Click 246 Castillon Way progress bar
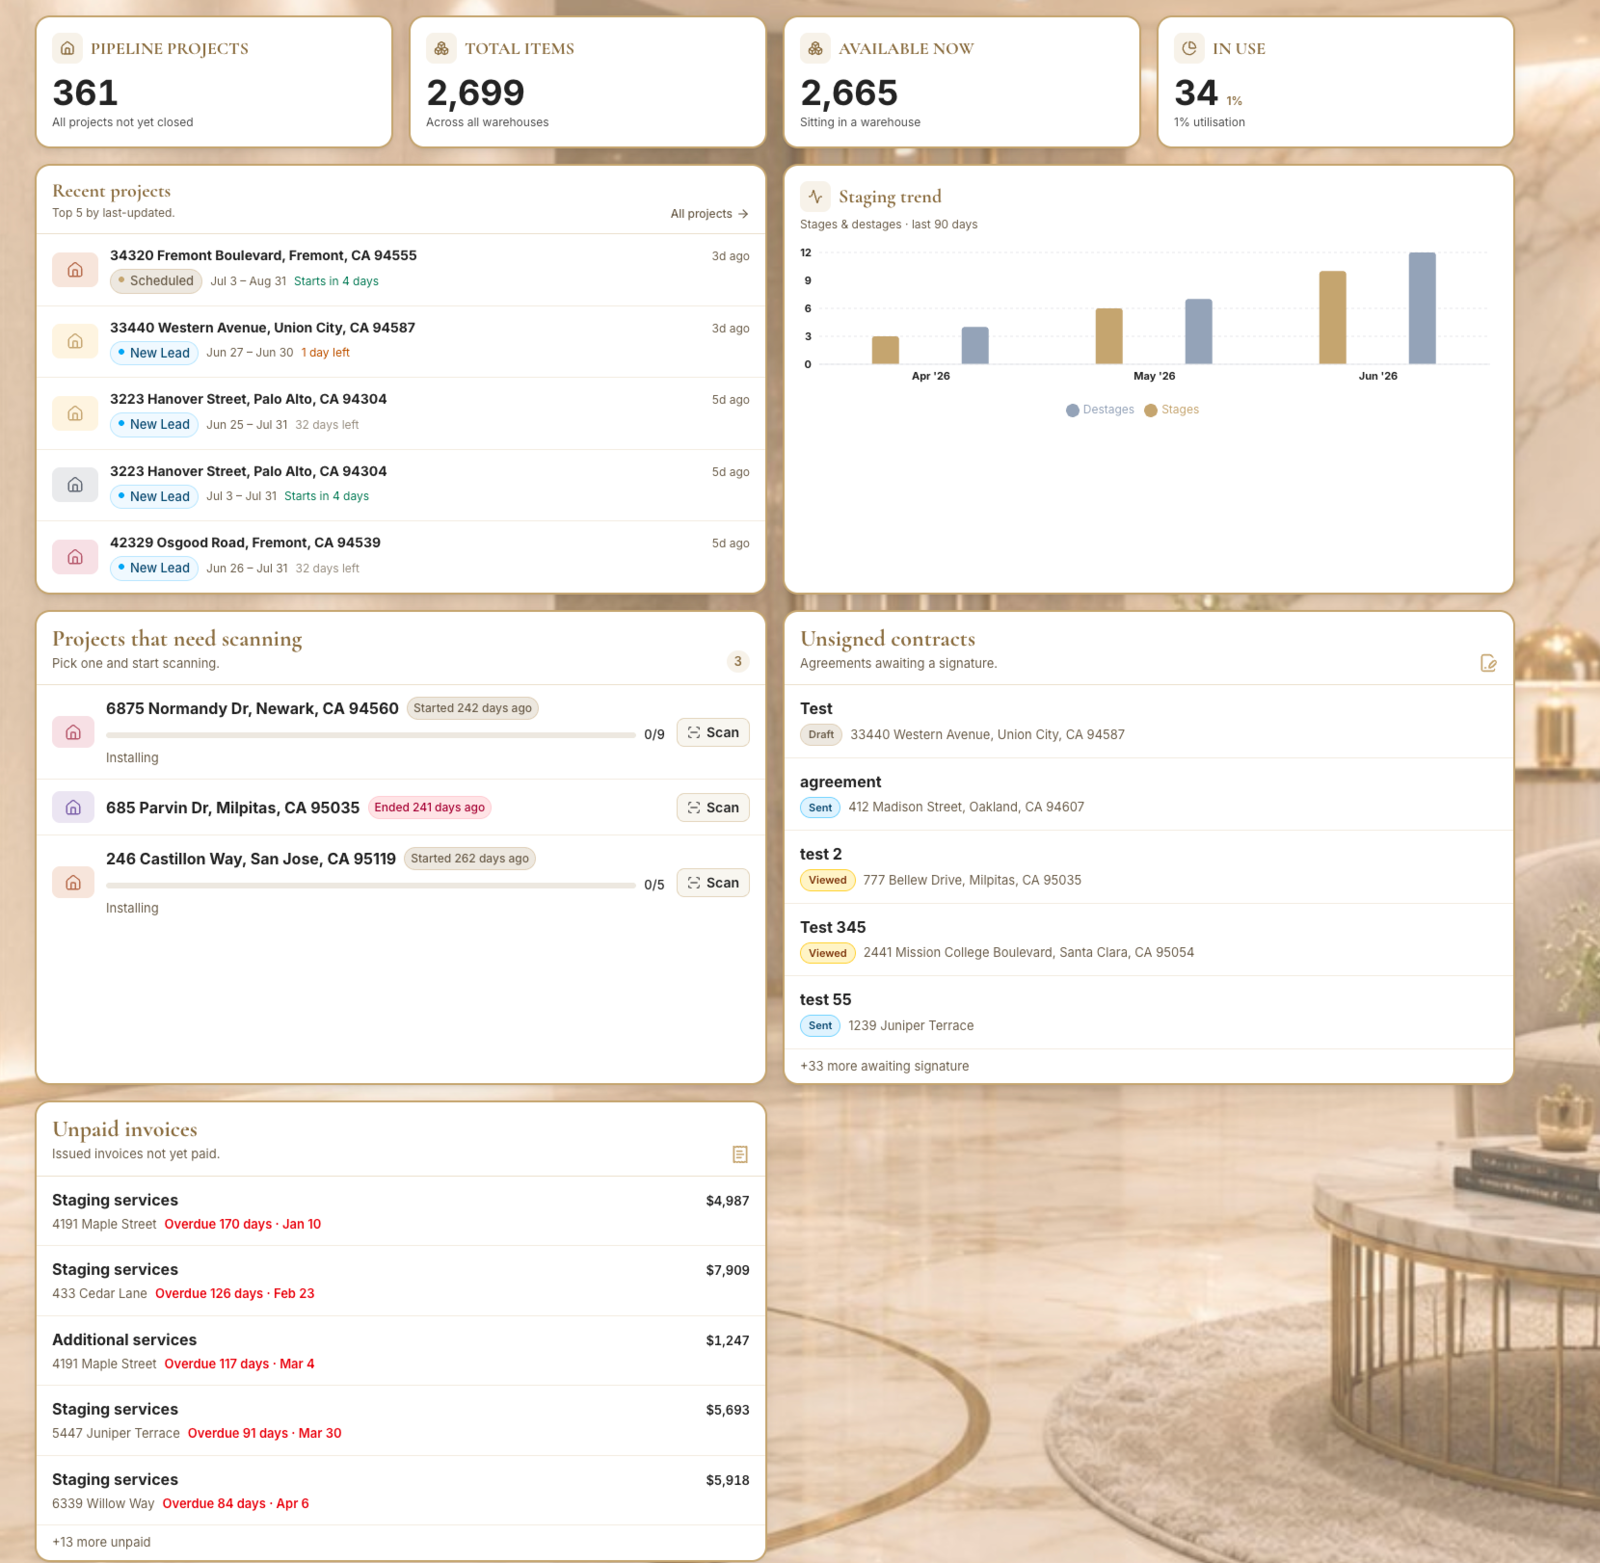 [x=371, y=885]
